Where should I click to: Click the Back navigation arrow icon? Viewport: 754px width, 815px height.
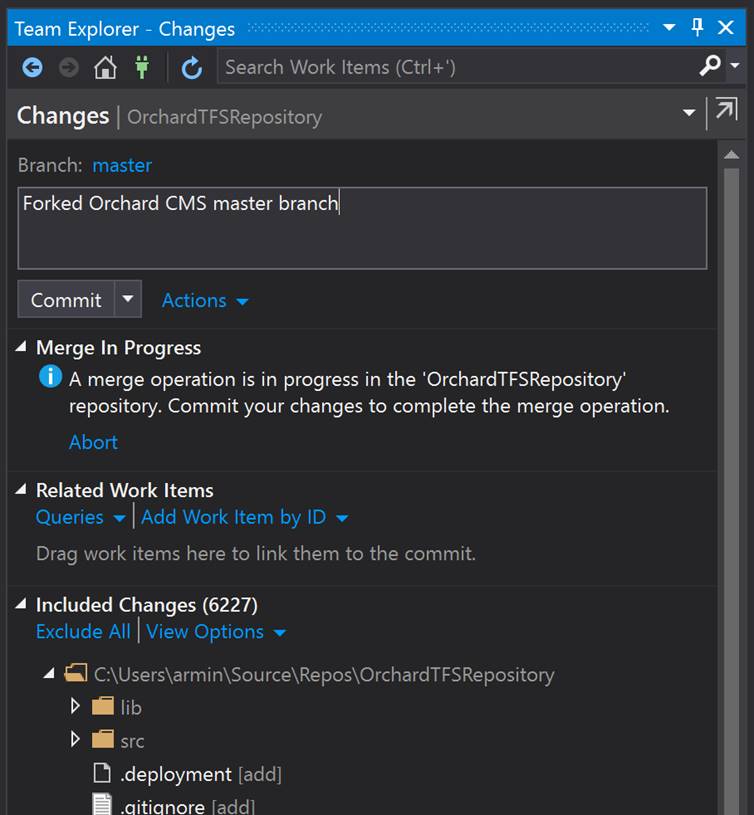pyautogui.click(x=32, y=68)
